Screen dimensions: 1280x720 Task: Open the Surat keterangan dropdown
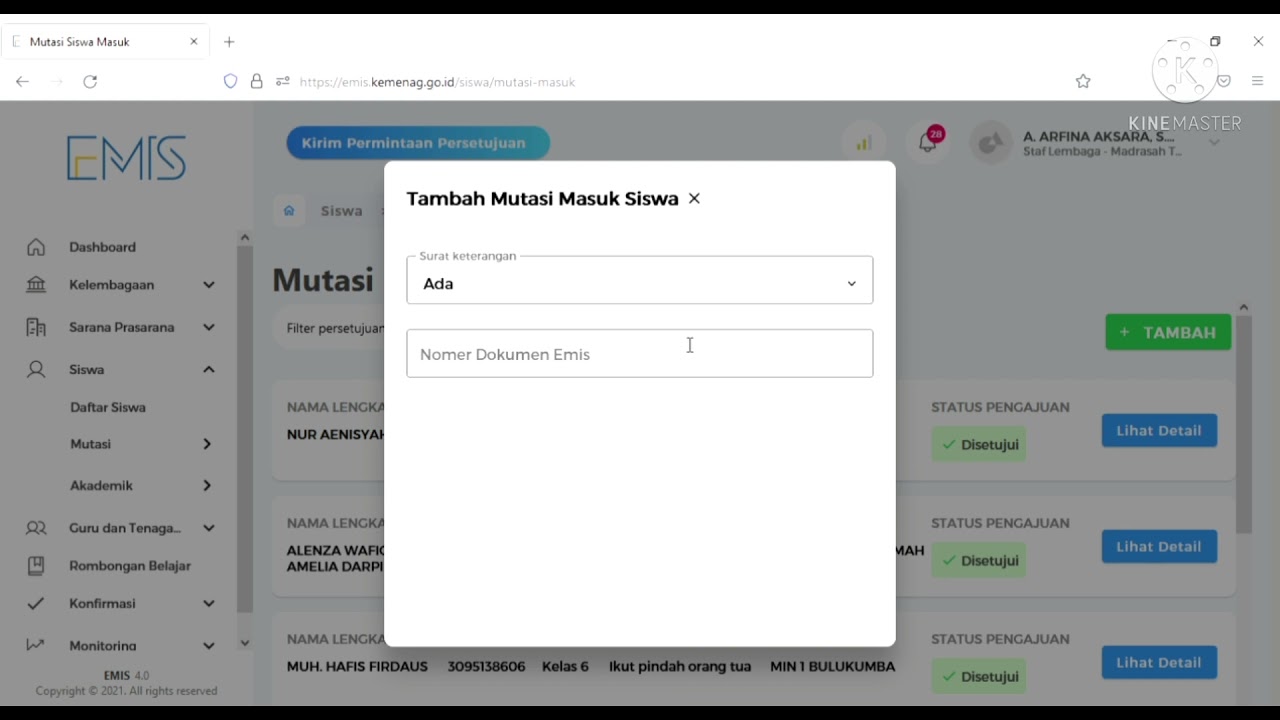640,281
